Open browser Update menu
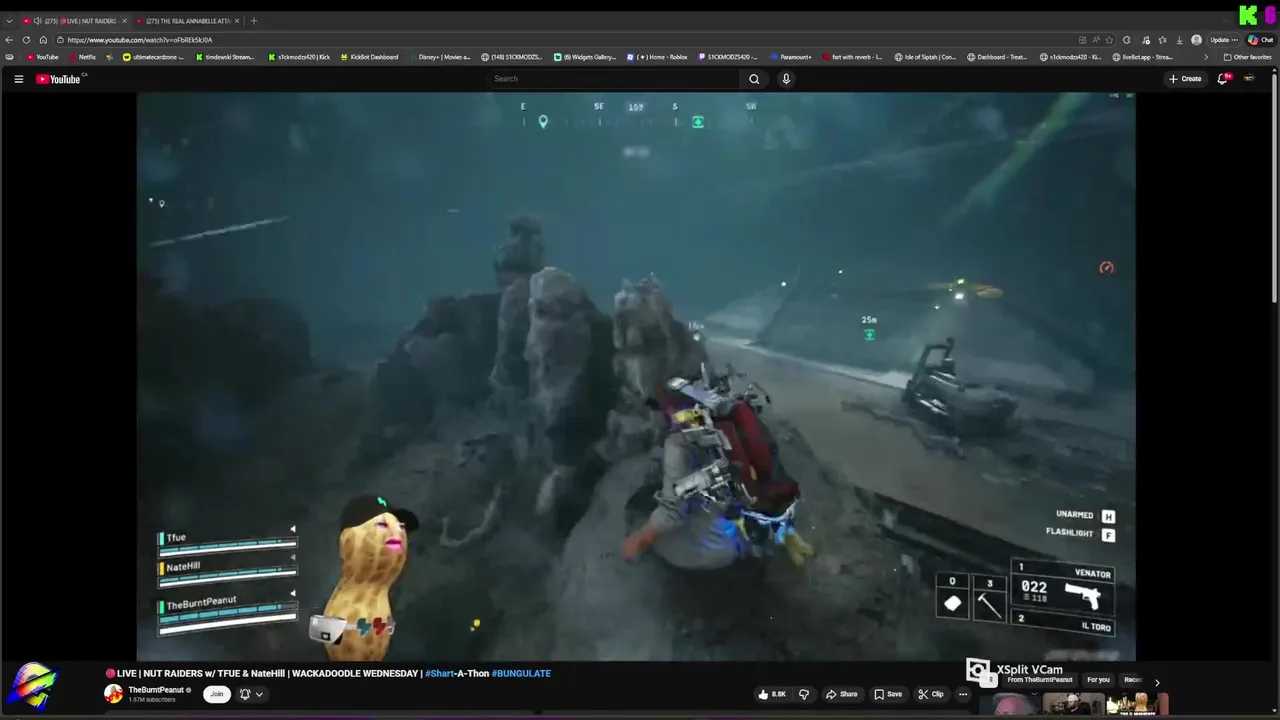 click(x=1224, y=40)
